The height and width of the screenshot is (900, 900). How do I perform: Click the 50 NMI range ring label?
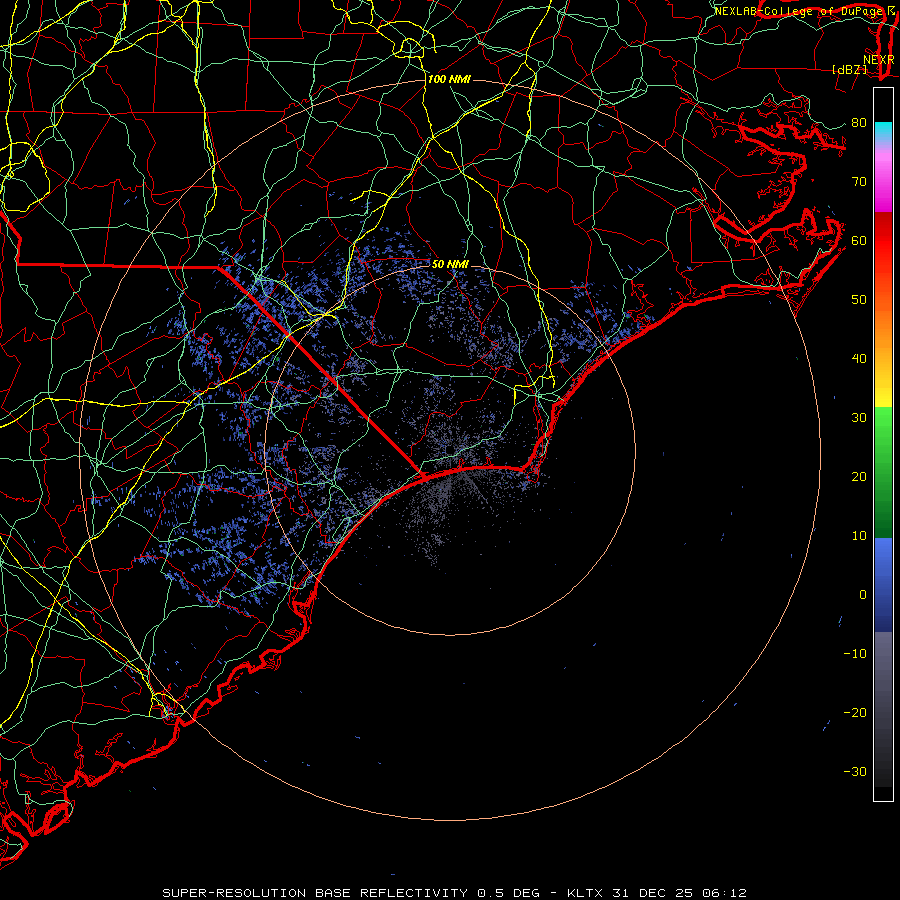(450, 264)
